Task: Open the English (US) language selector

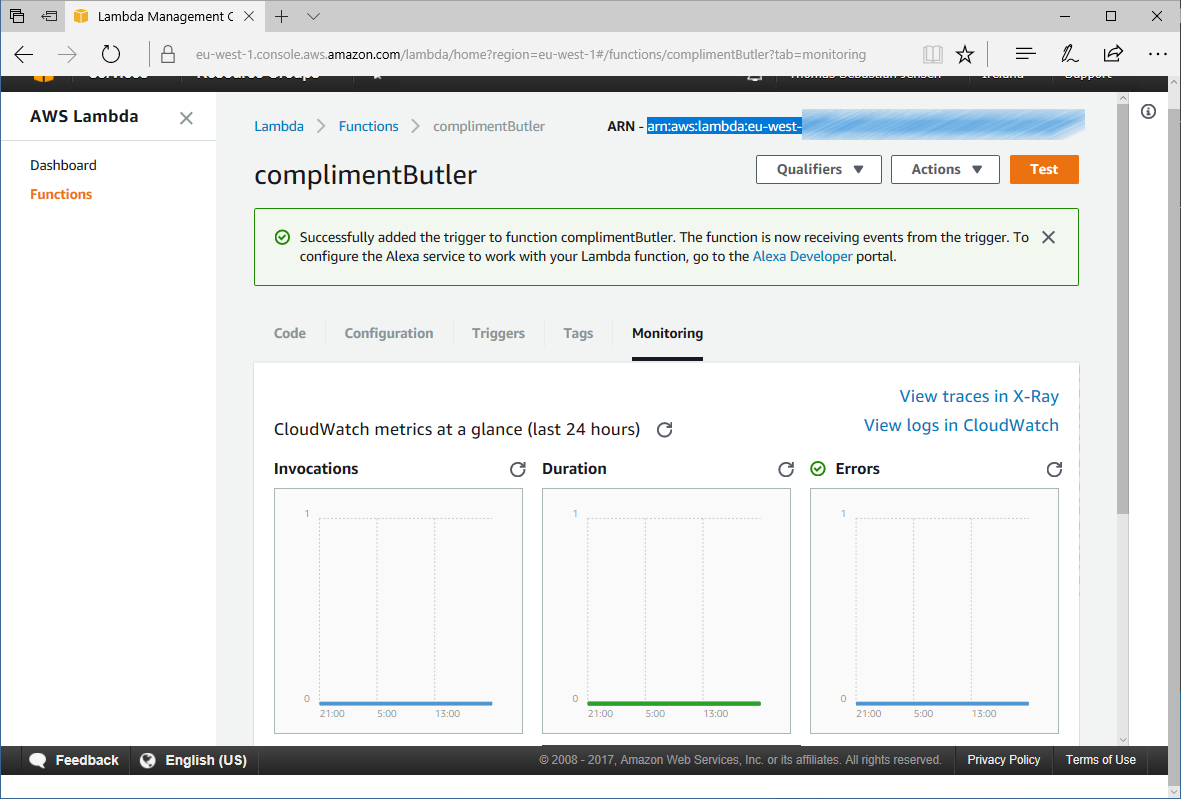Action: (194, 760)
